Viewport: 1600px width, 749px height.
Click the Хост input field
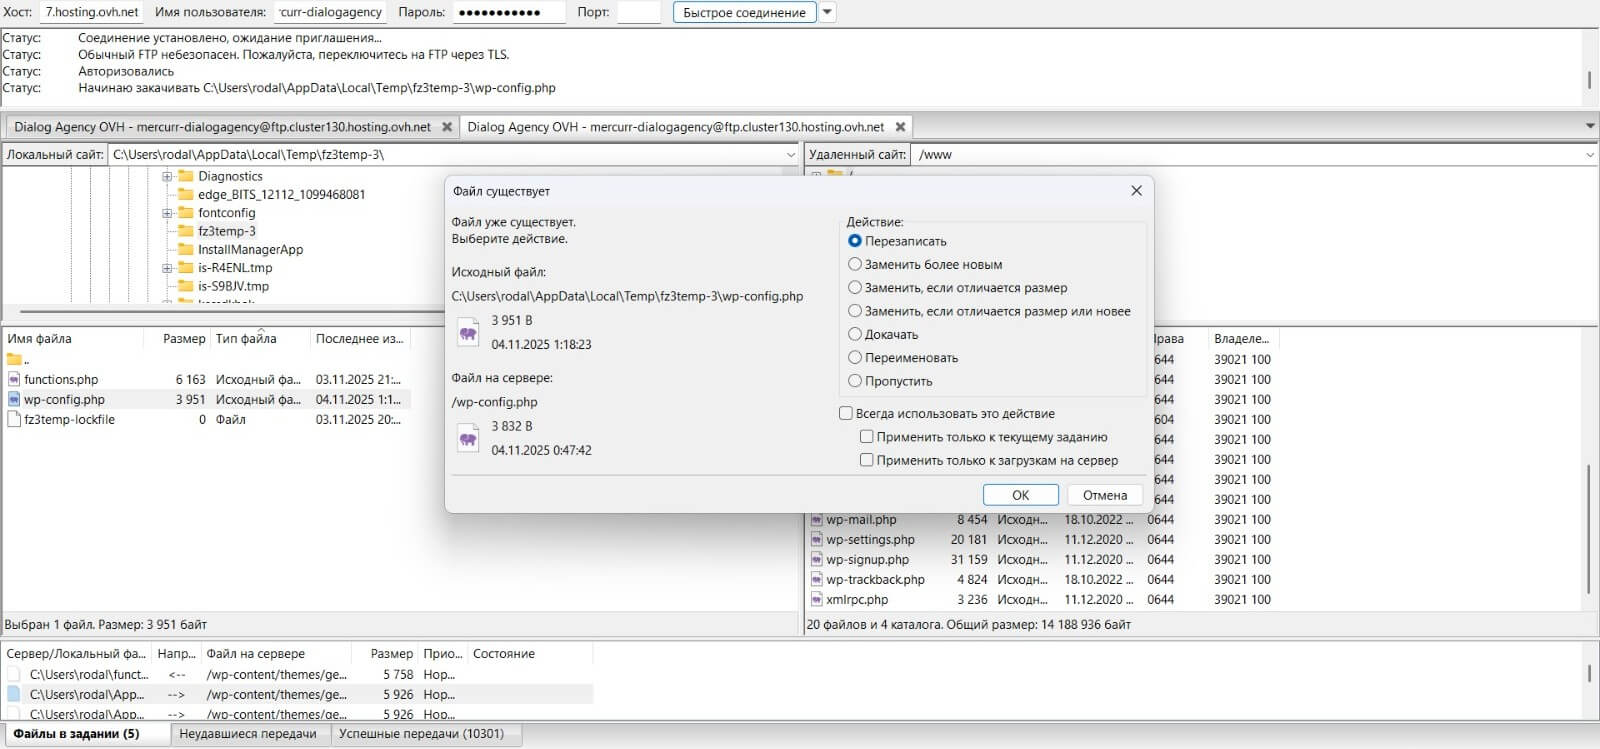92,12
